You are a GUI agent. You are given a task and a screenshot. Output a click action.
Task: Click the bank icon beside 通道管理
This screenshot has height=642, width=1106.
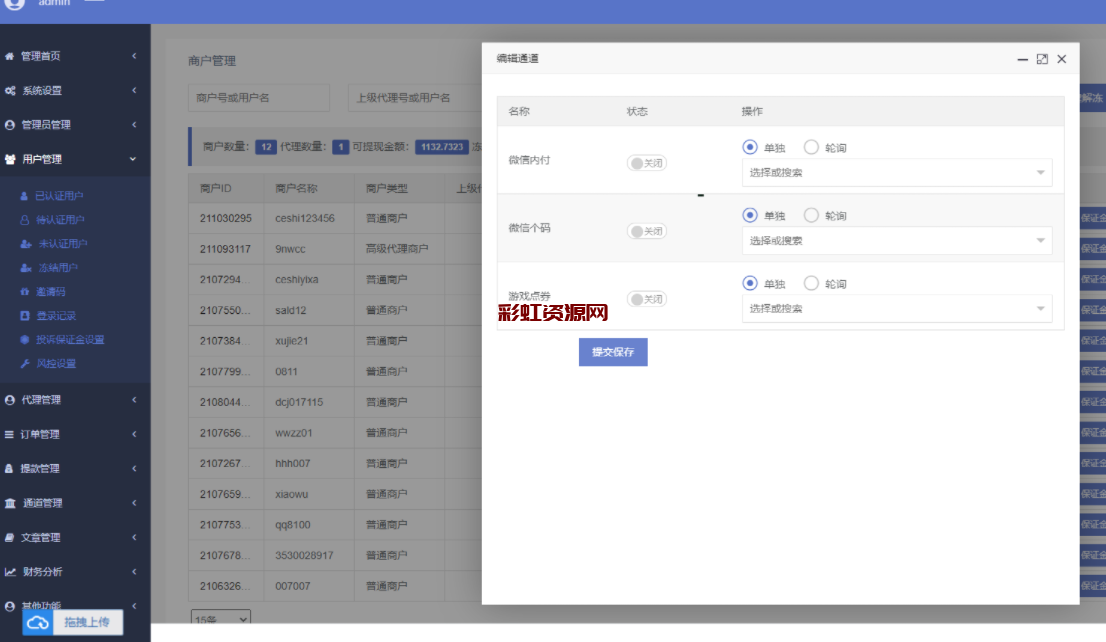coord(10,503)
